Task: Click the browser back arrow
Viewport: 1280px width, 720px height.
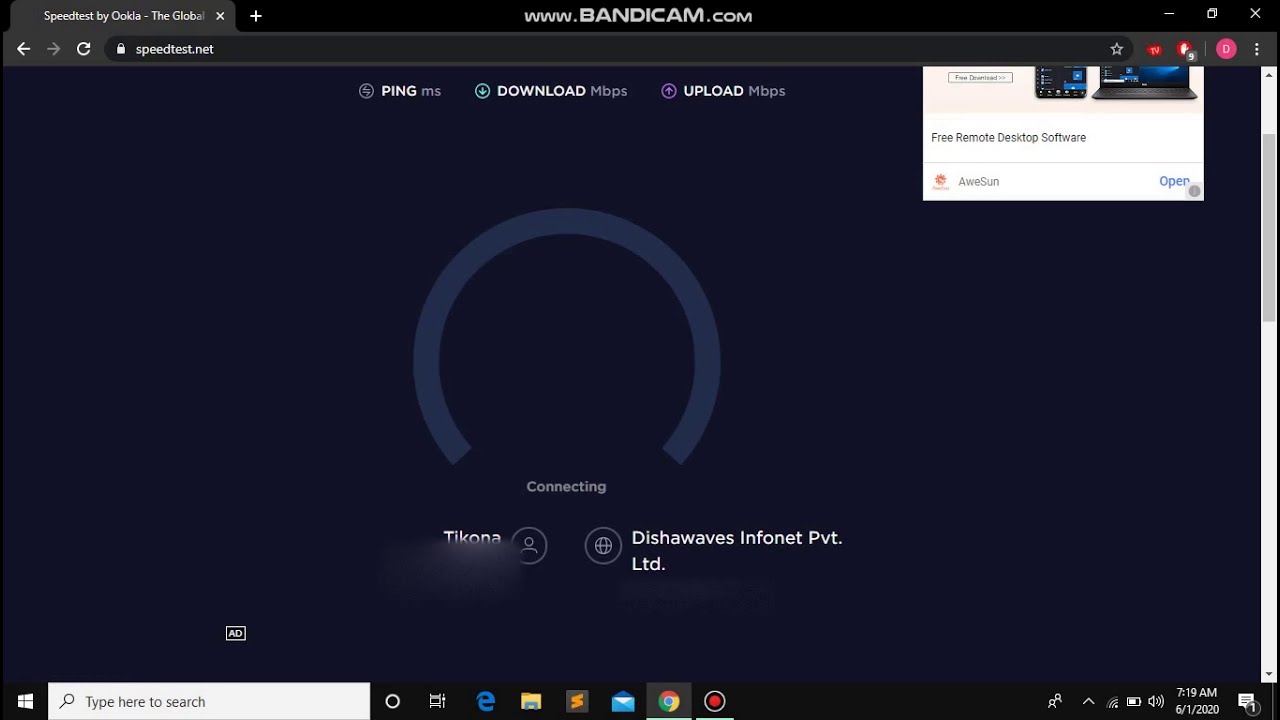Action: click(24, 49)
